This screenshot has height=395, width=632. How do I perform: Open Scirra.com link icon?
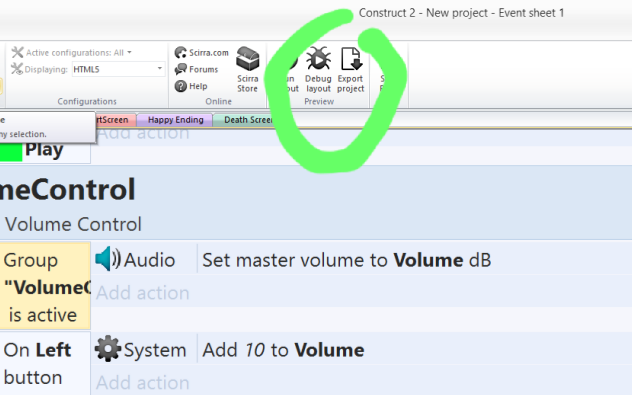tap(180, 52)
